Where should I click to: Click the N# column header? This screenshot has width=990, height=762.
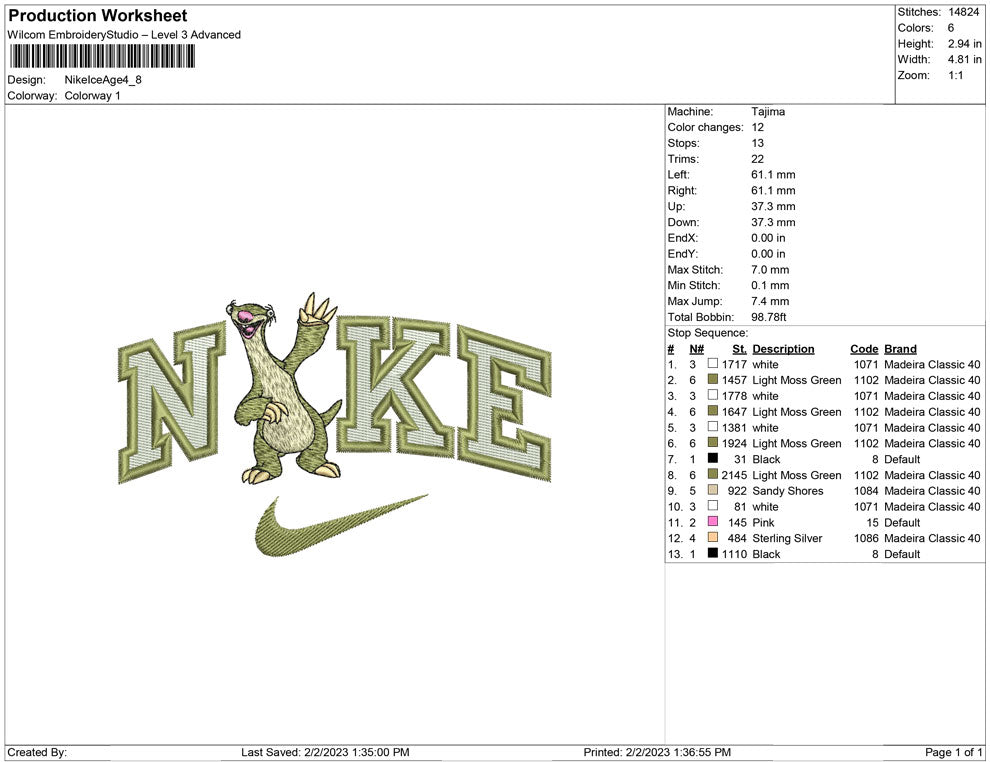click(696, 349)
